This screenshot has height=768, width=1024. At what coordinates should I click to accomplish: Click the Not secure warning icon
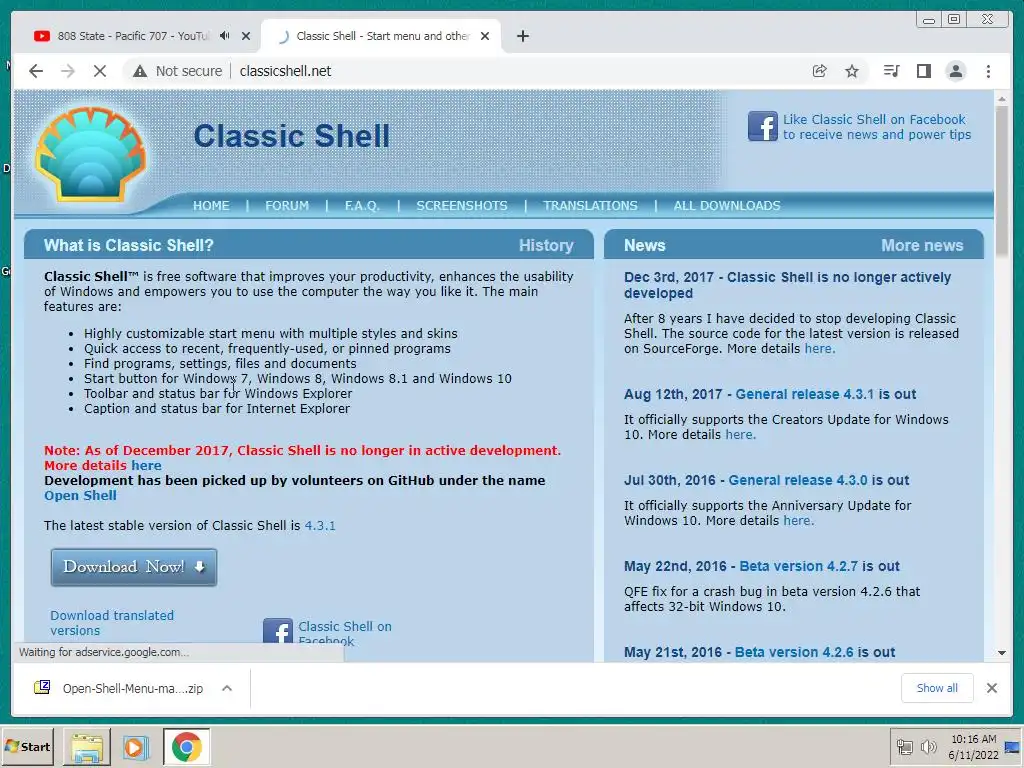coord(140,71)
